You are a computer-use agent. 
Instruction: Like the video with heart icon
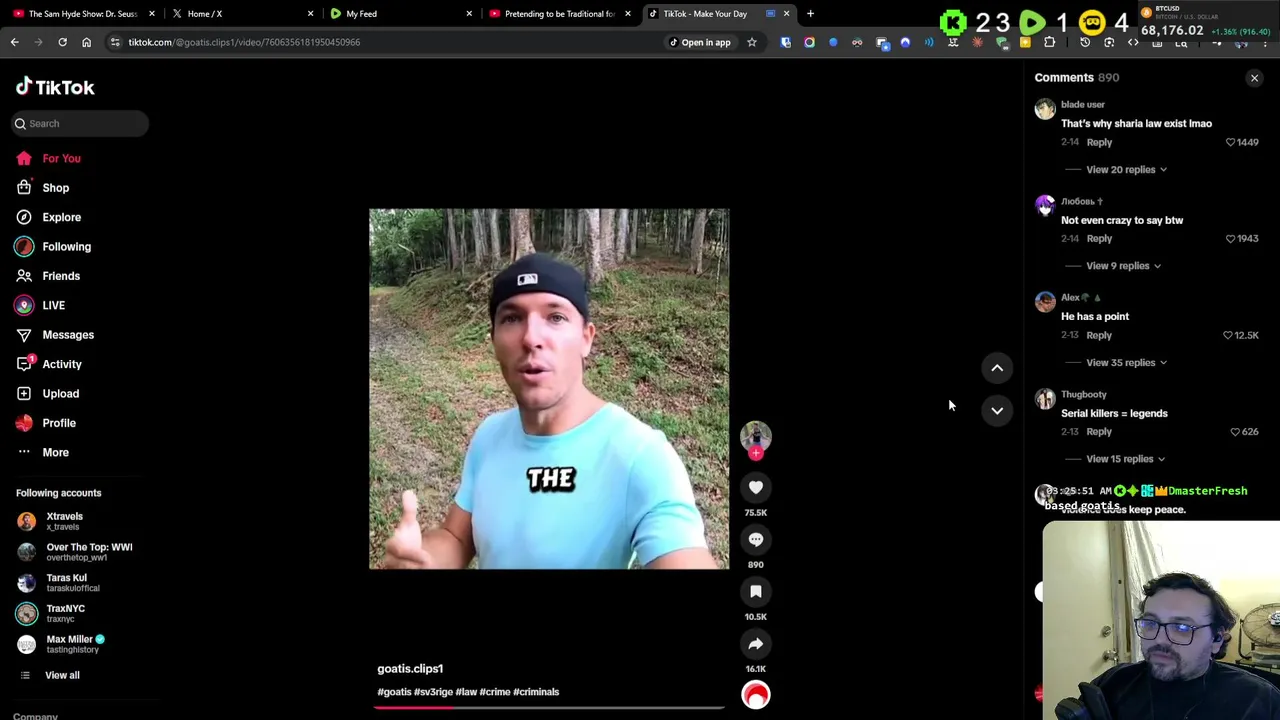point(756,487)
